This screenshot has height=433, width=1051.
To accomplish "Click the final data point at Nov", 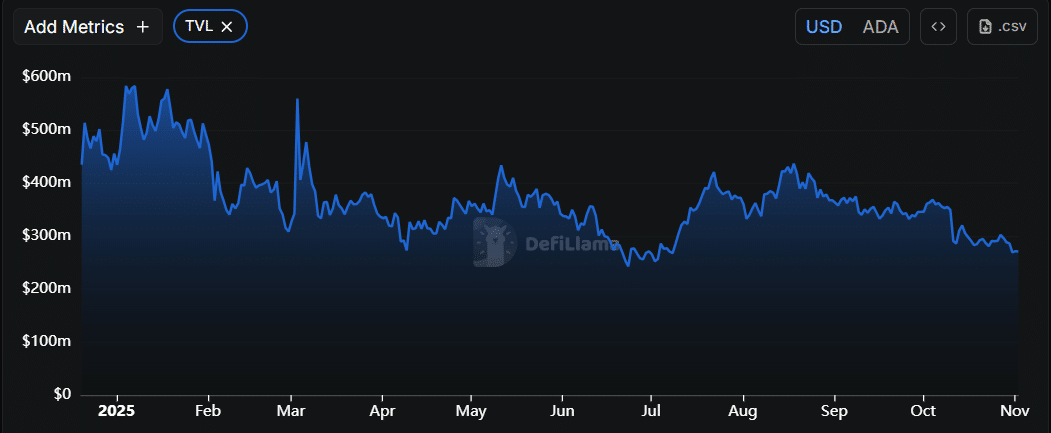I will [x=1016, y=251].
